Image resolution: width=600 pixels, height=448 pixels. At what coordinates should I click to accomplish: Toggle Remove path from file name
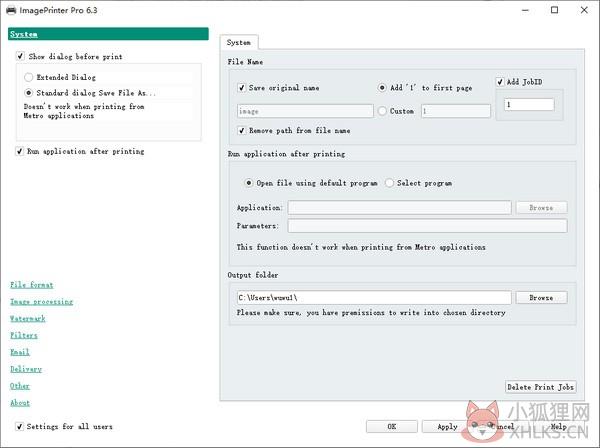click(x=241, y=131)
